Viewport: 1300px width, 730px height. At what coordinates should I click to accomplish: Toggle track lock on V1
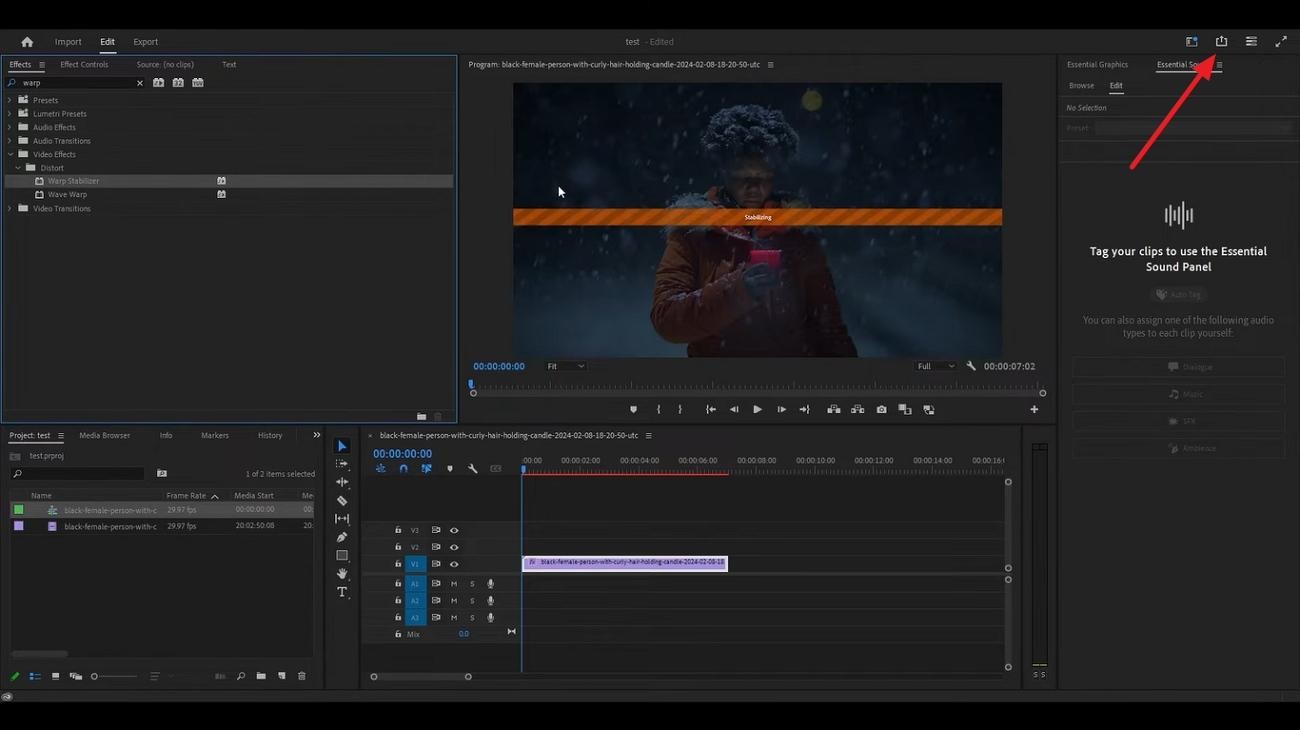pyautogui.click(x=398, y=565)
